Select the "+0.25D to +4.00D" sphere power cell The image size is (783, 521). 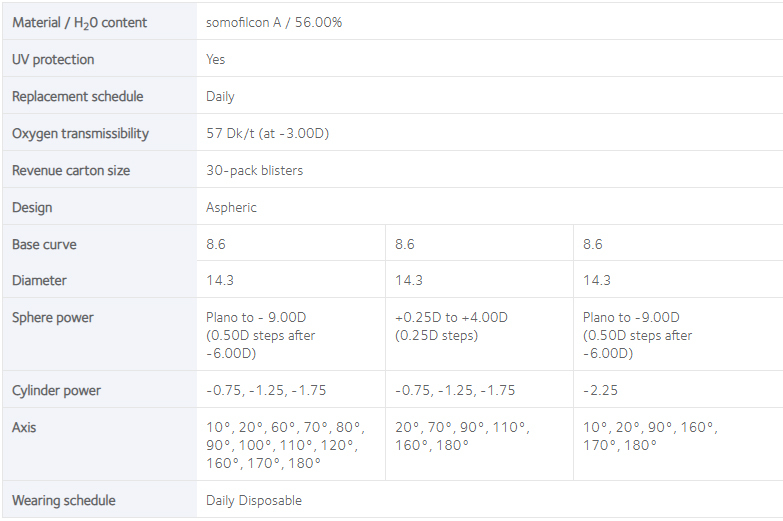[451, 326]
